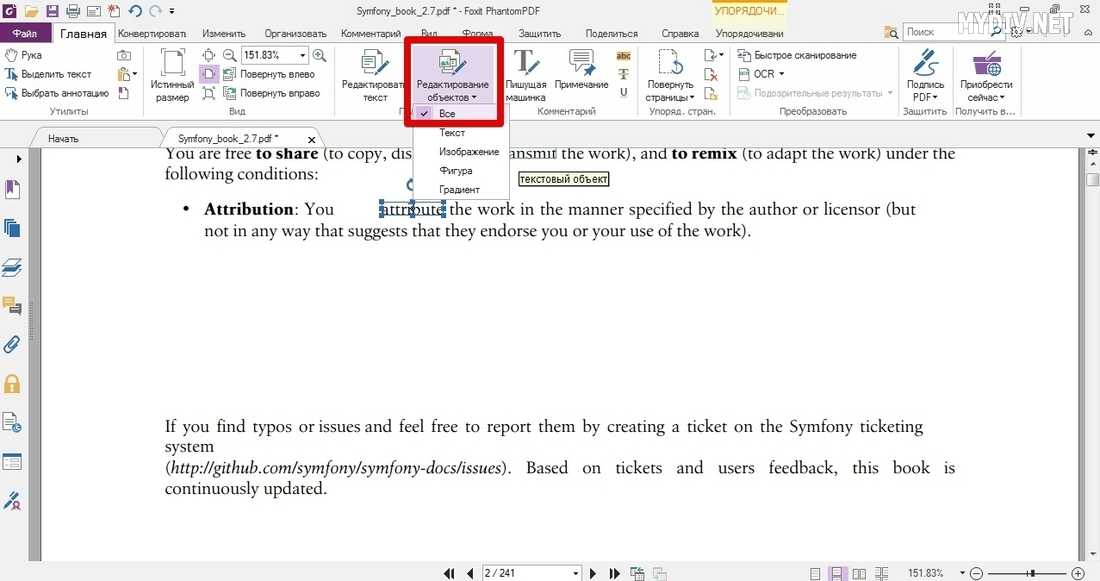Open the bookmarks panel in left sidebar

(13, 189)
